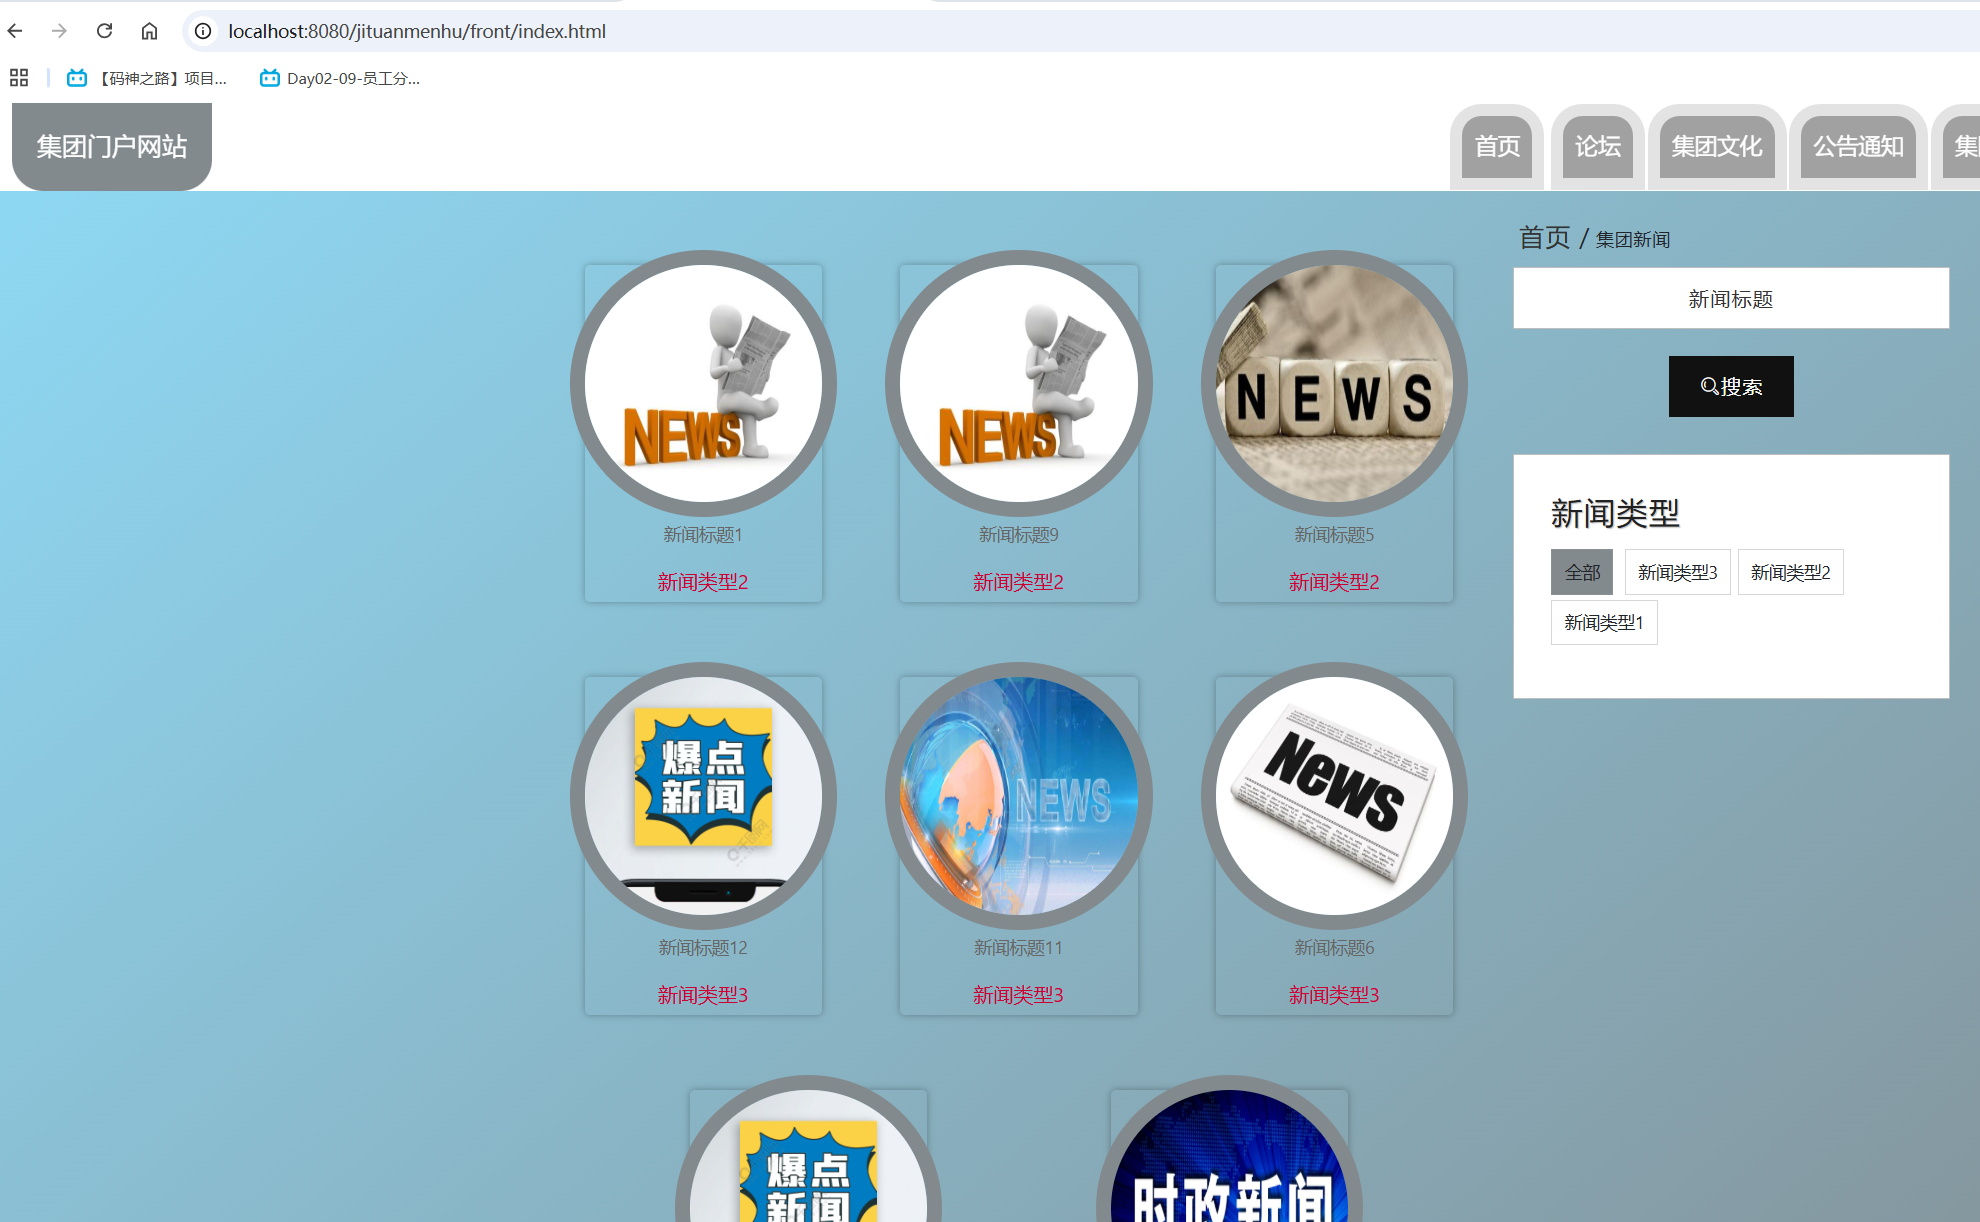The width and height of the screenshot is (1980, 1222).
Task: Open the 首页 navigation tab
Action: click(1497, 146)
